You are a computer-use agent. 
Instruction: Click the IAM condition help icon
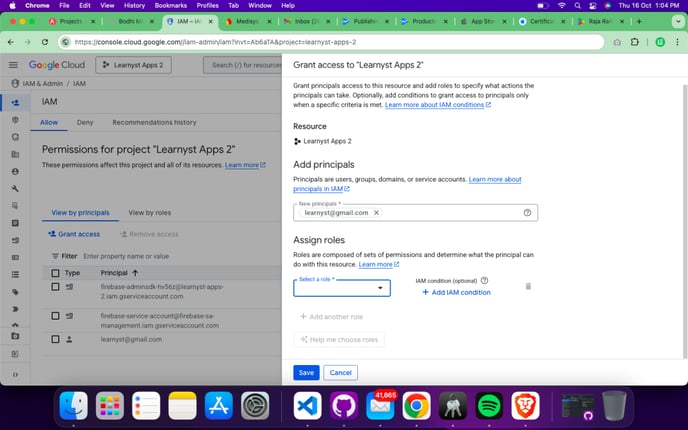point(485,281)
